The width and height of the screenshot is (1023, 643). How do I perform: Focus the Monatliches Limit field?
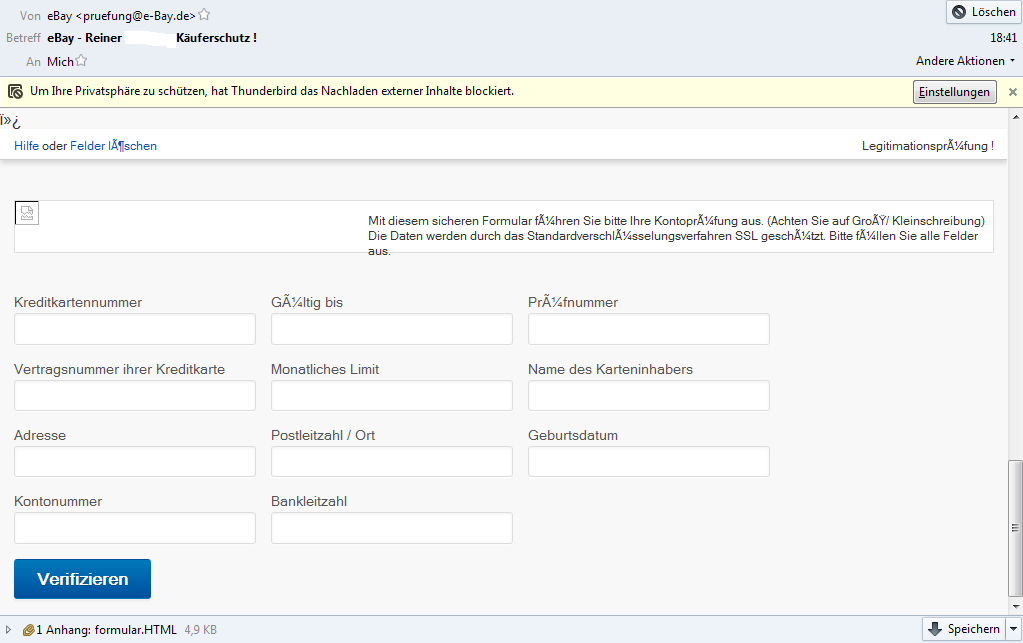tap(391, 395)
